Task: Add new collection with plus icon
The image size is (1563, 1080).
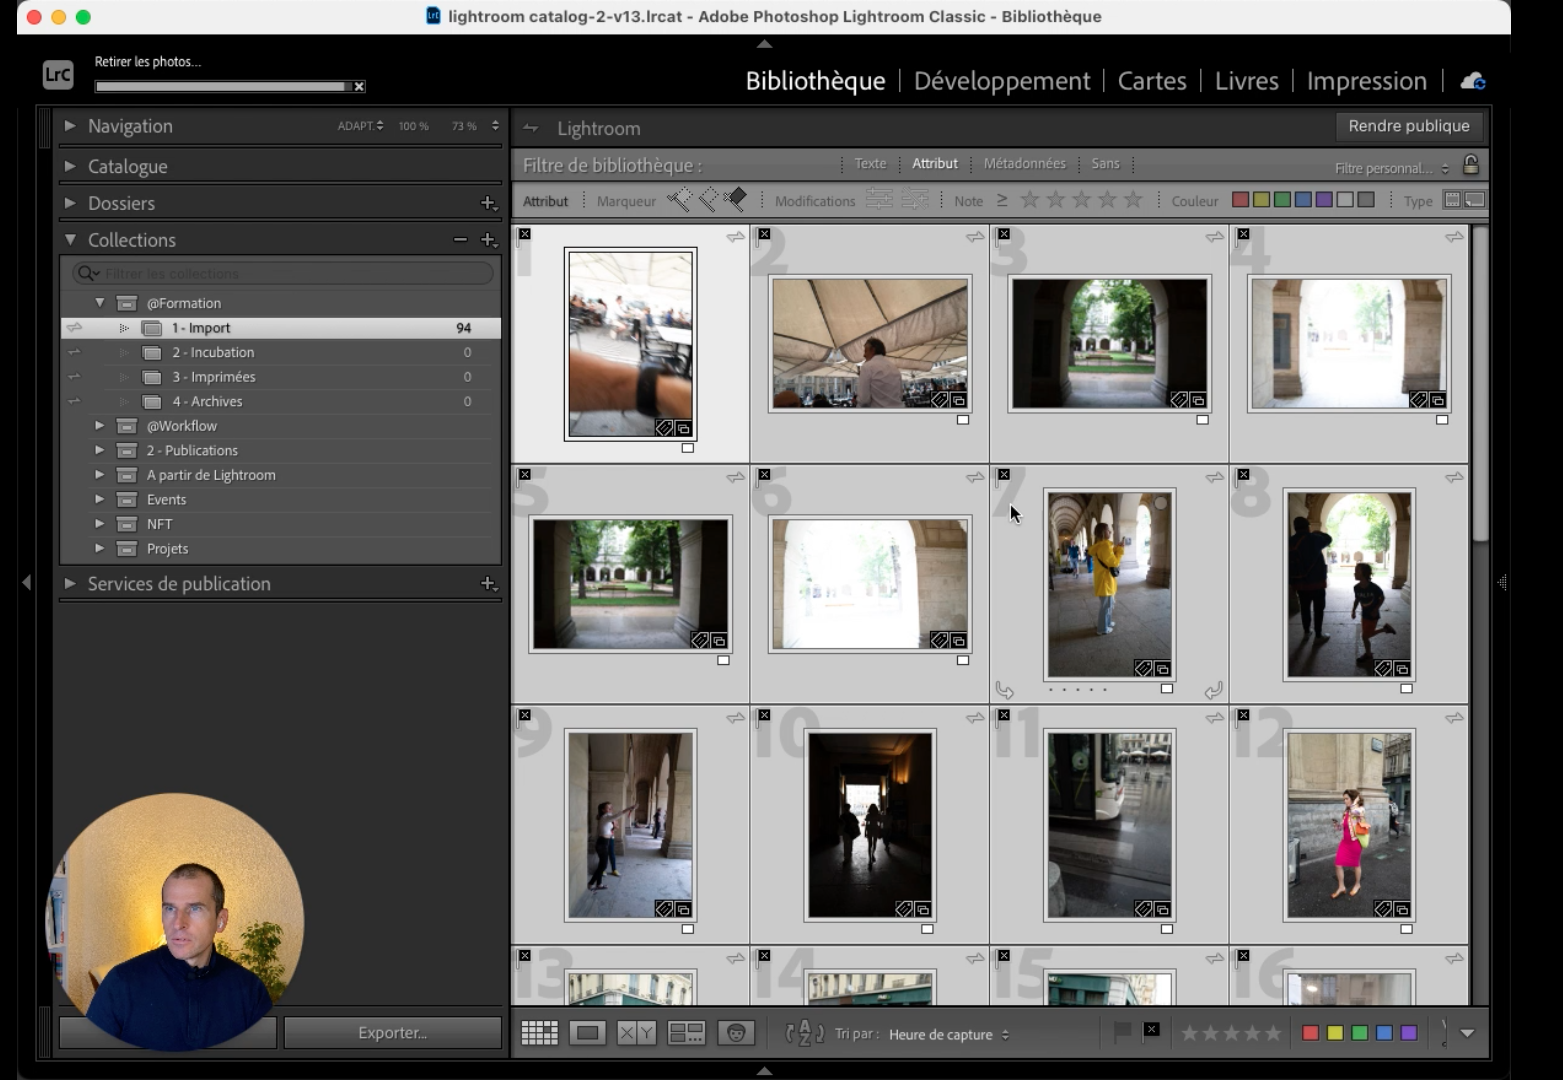Action: [x=488, y=240]
